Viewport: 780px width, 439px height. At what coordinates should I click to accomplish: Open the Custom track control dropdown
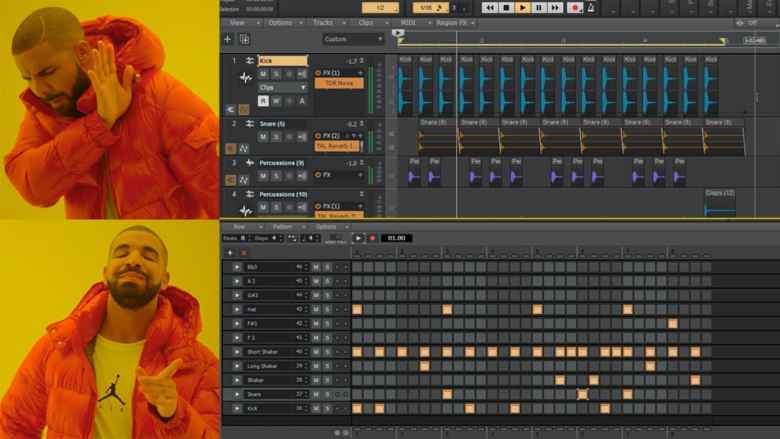pos(352,39)
